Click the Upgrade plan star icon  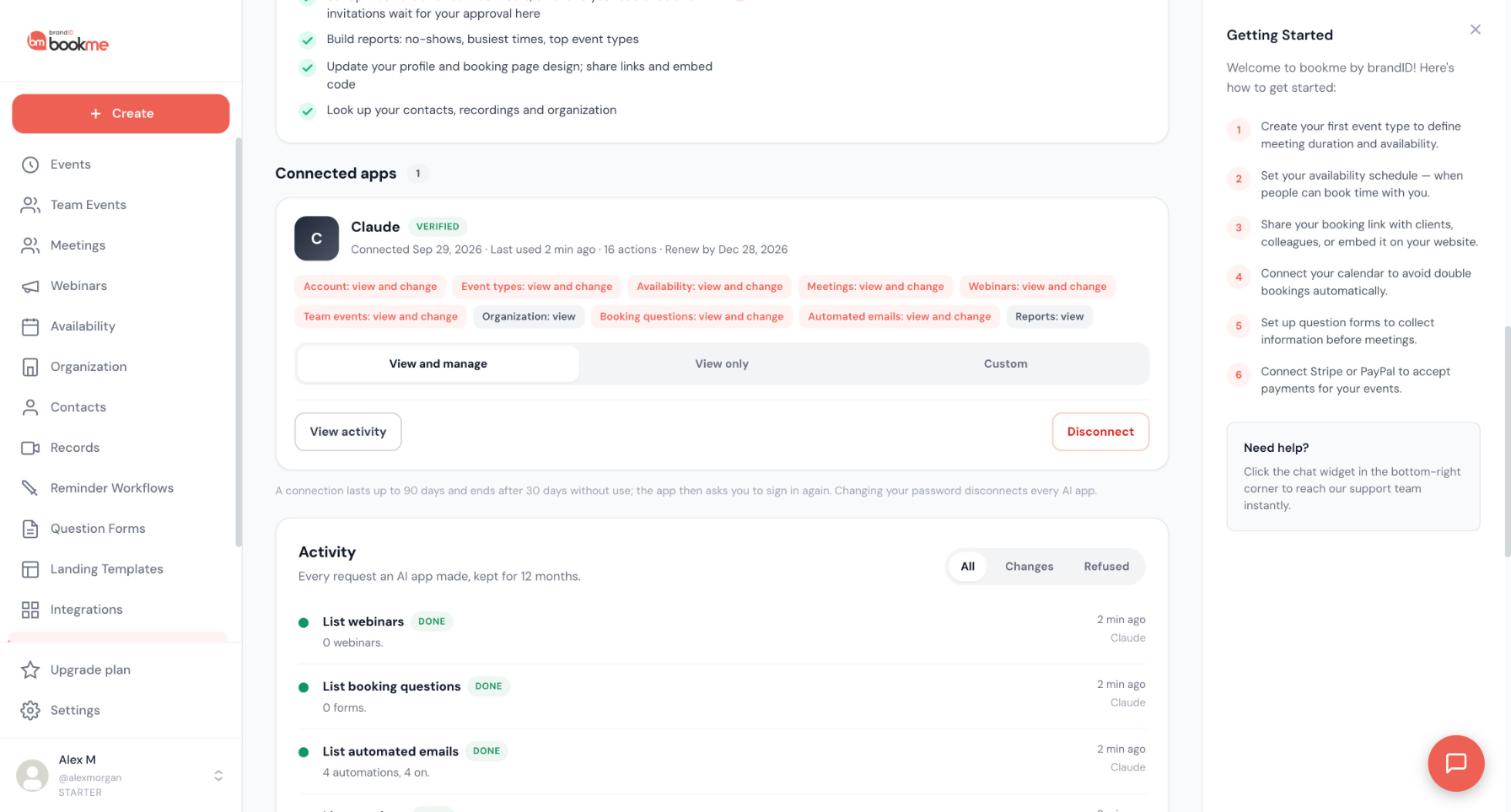[30, 670]
